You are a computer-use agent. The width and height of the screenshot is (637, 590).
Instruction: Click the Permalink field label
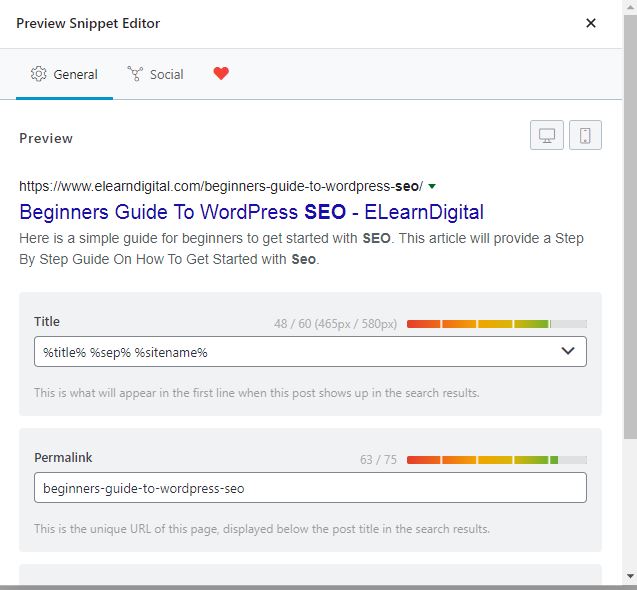coord(63,458)
